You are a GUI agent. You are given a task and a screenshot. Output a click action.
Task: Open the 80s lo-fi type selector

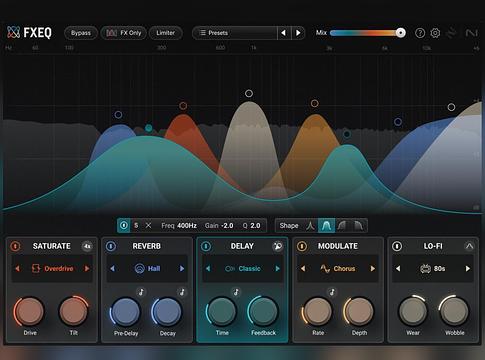coord(433,269)
